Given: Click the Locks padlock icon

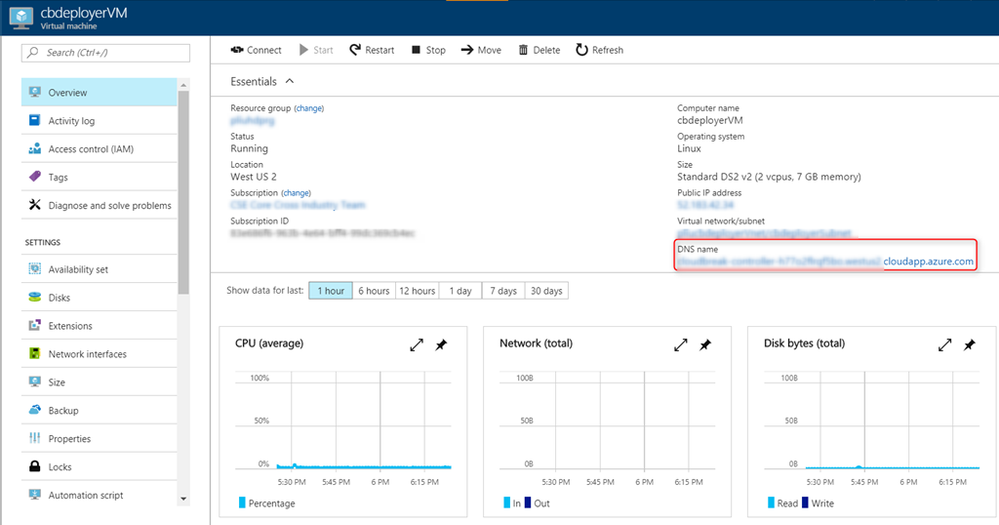Looking at the screenshot, I should [34, 466].
